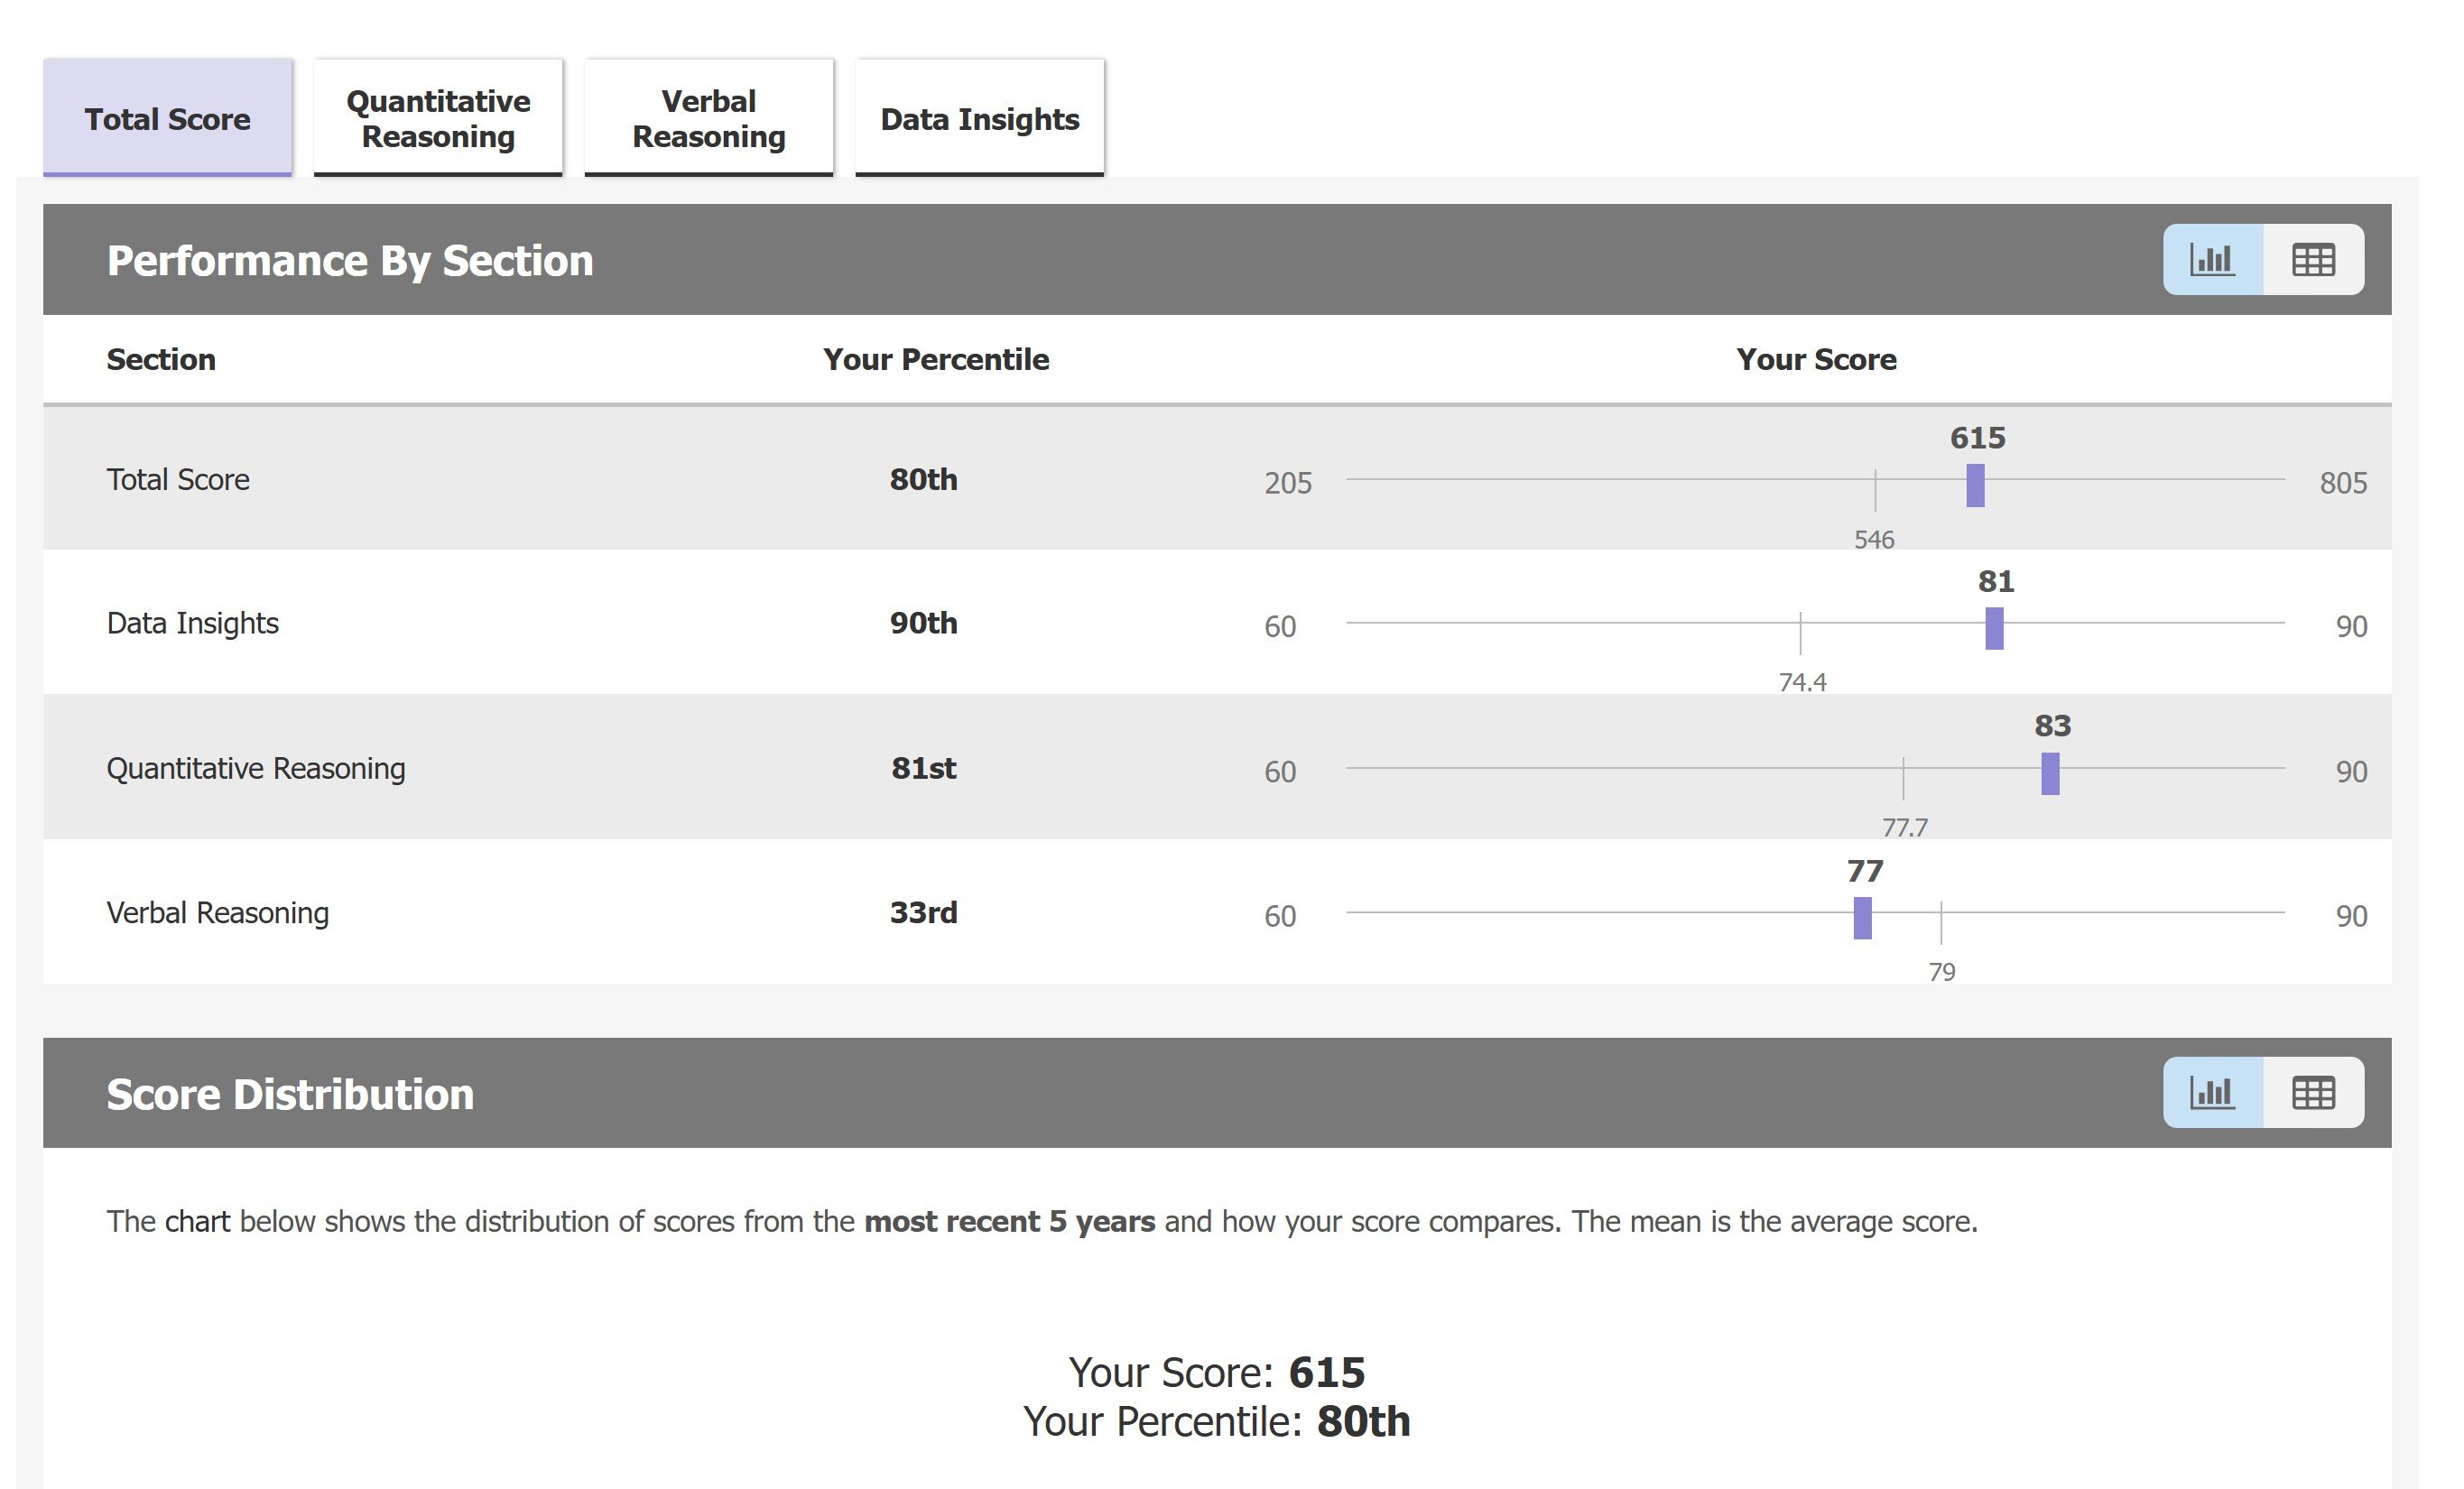The width and height of the screenshot is (2464, 1489).
Task: Switch to table view in Performance By Section
Action: (x=2313, y=259)
